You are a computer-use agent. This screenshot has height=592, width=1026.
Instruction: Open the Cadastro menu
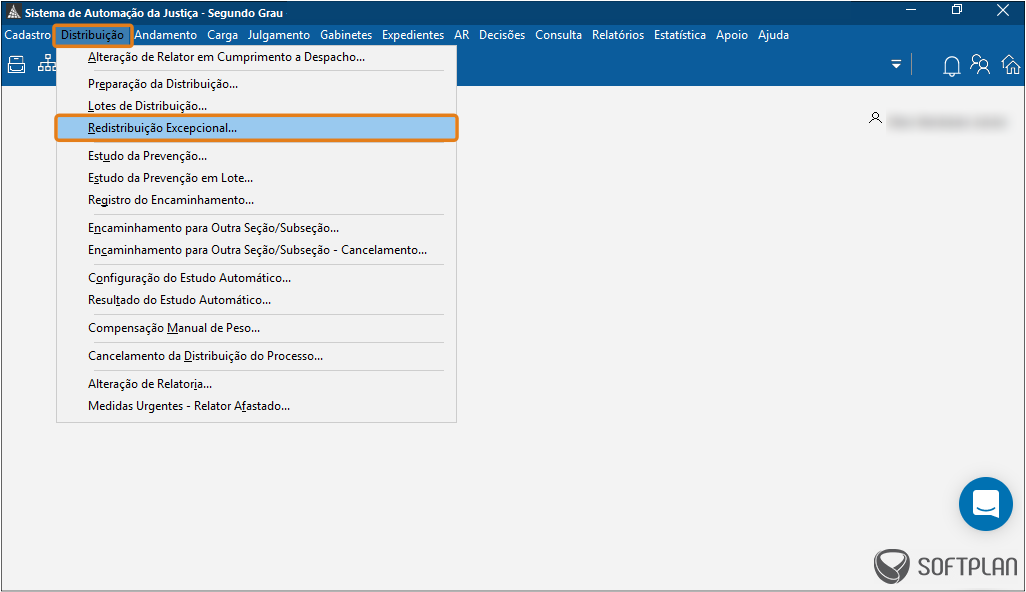[27, 35]
